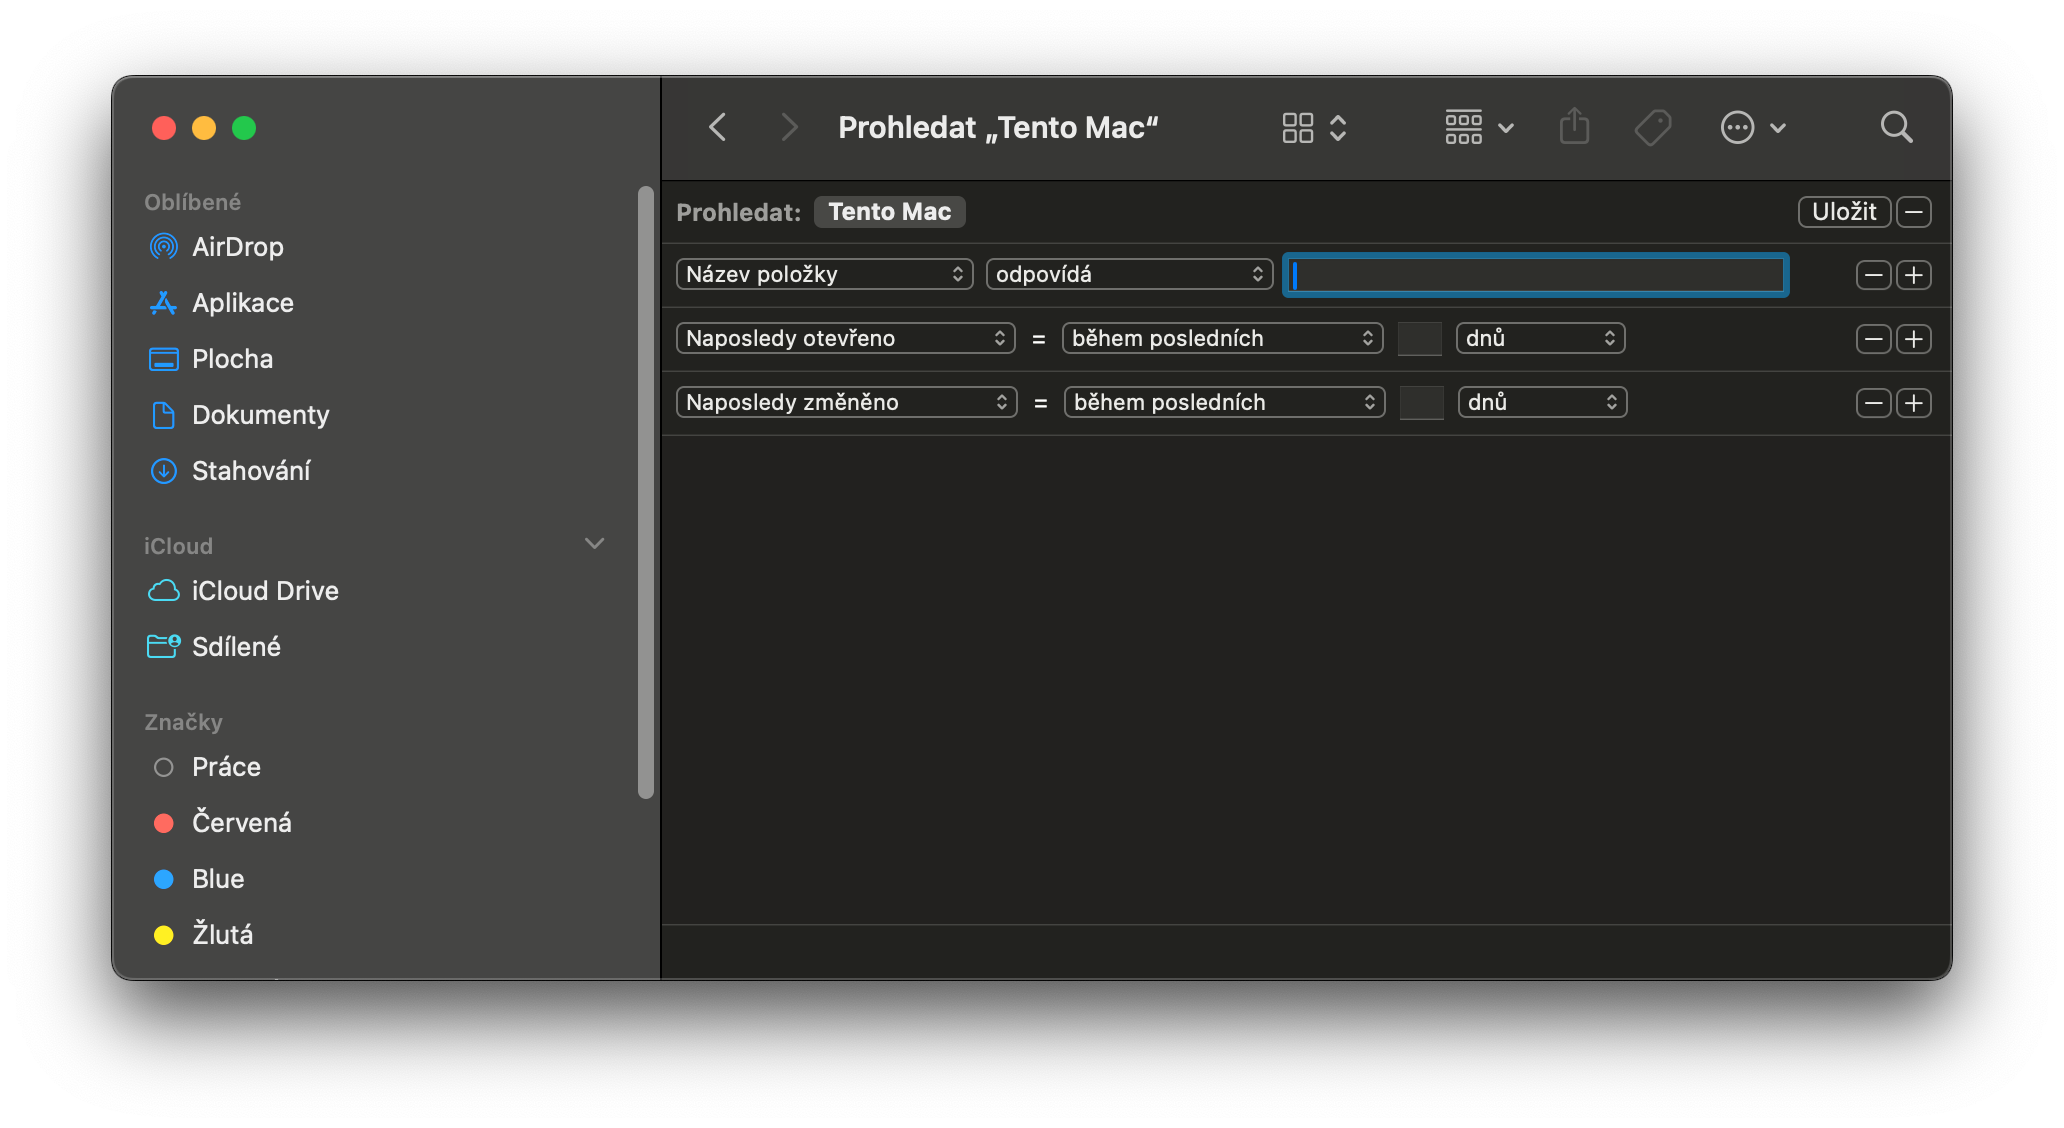Remove the Naposledy otevřeno criteria row
2064x1128 pixels.
click(x=1873, y=339)
